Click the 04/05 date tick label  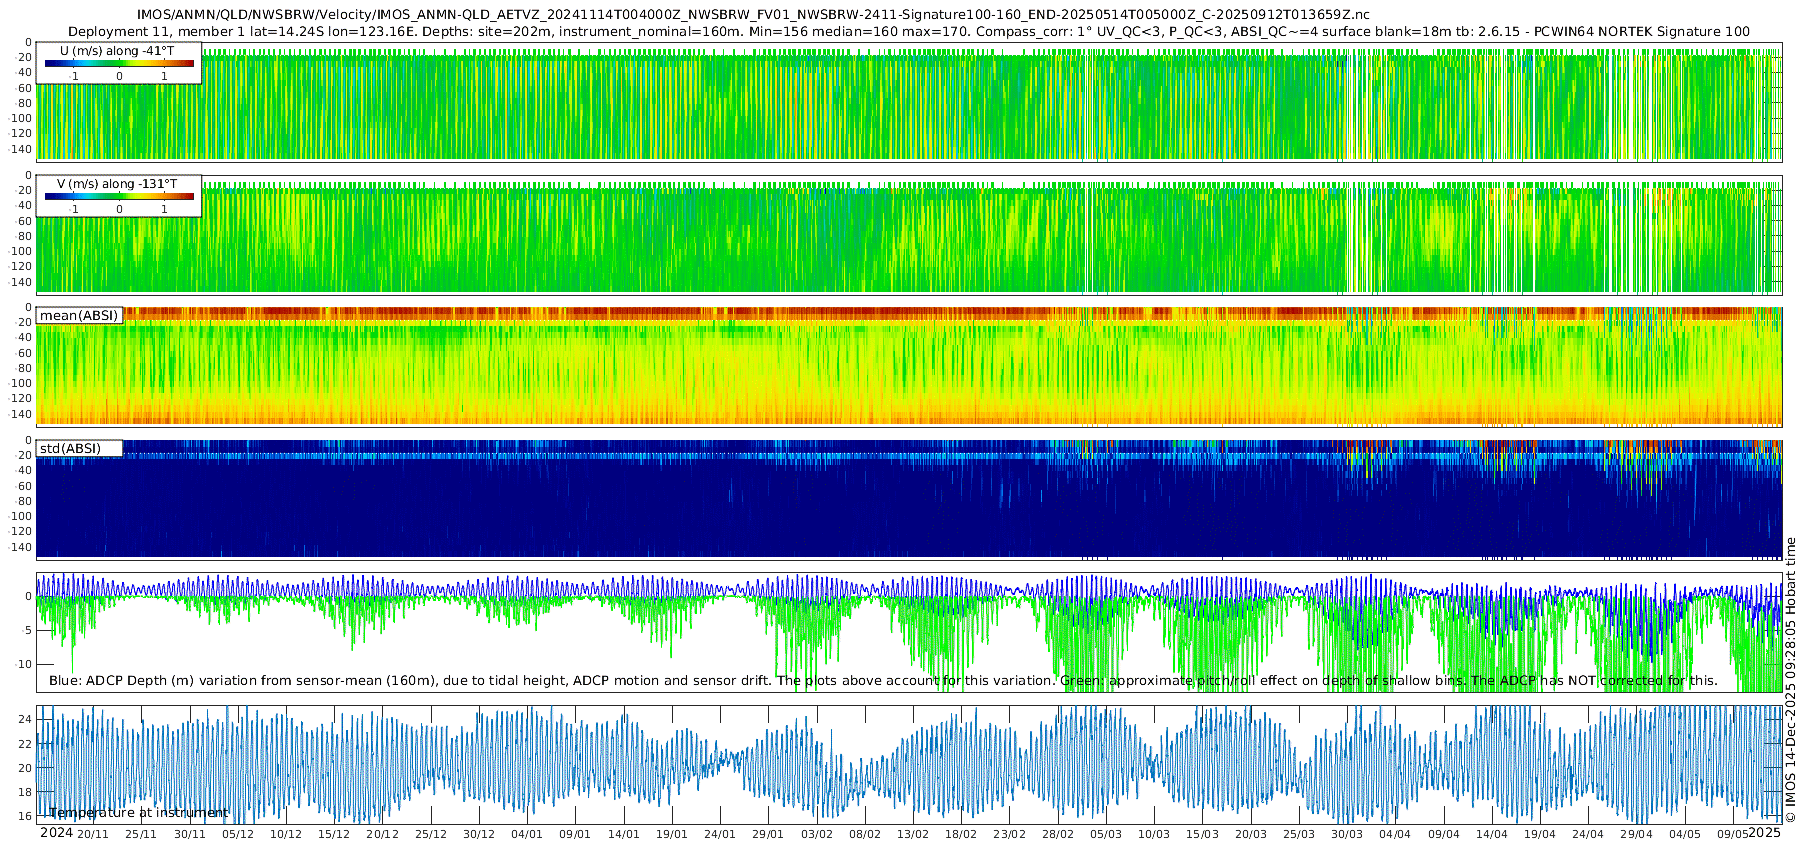click(1685, 834)
